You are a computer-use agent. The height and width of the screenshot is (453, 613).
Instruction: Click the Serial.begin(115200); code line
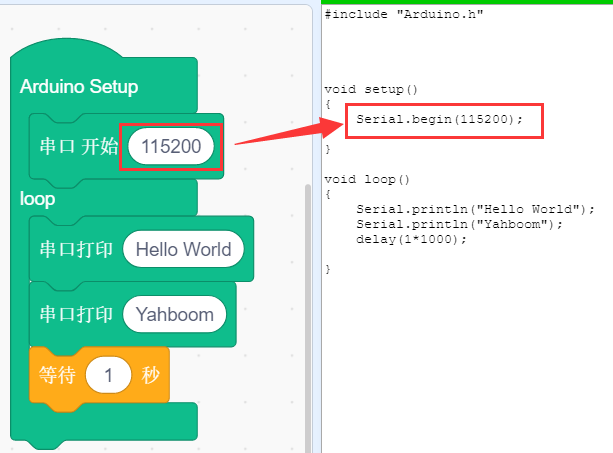point(439,119)
